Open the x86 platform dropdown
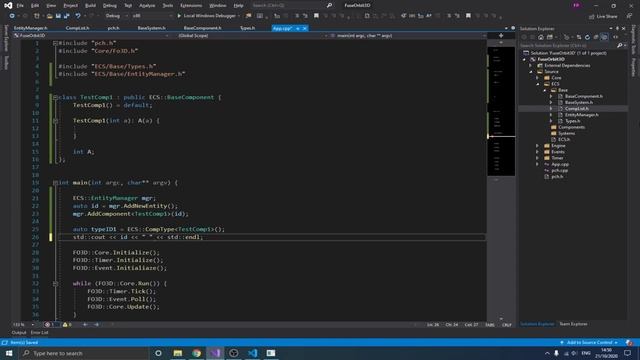Image resolution: width=640 pixels, height=360 pixels. point(152,16)
